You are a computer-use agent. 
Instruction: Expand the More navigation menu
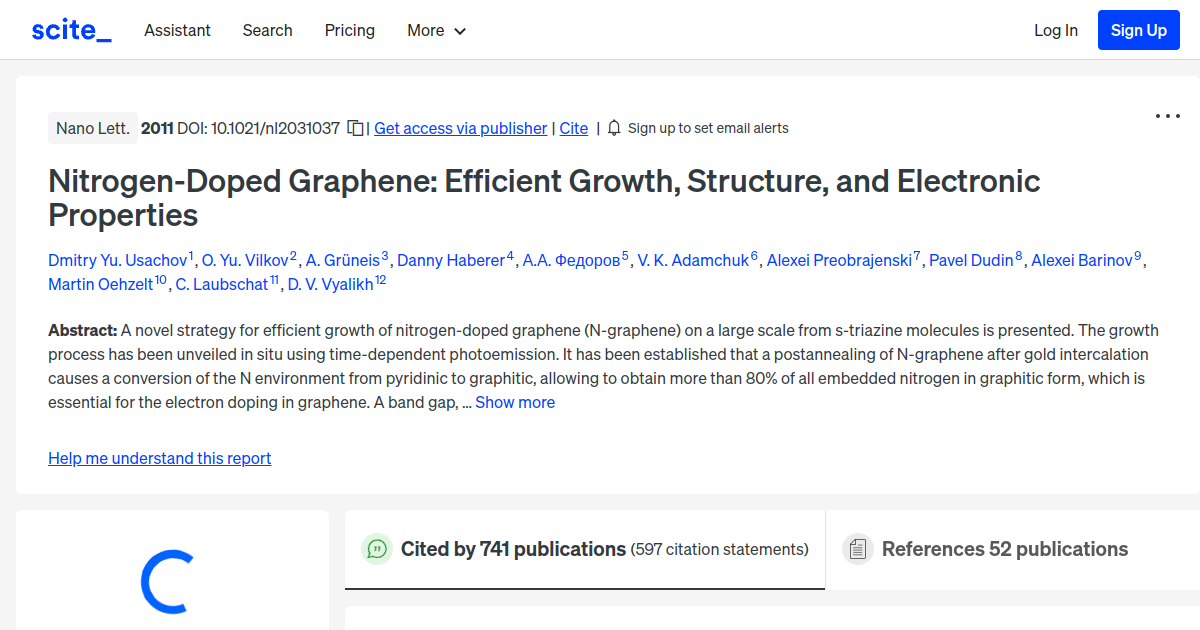tap(436, 31)
